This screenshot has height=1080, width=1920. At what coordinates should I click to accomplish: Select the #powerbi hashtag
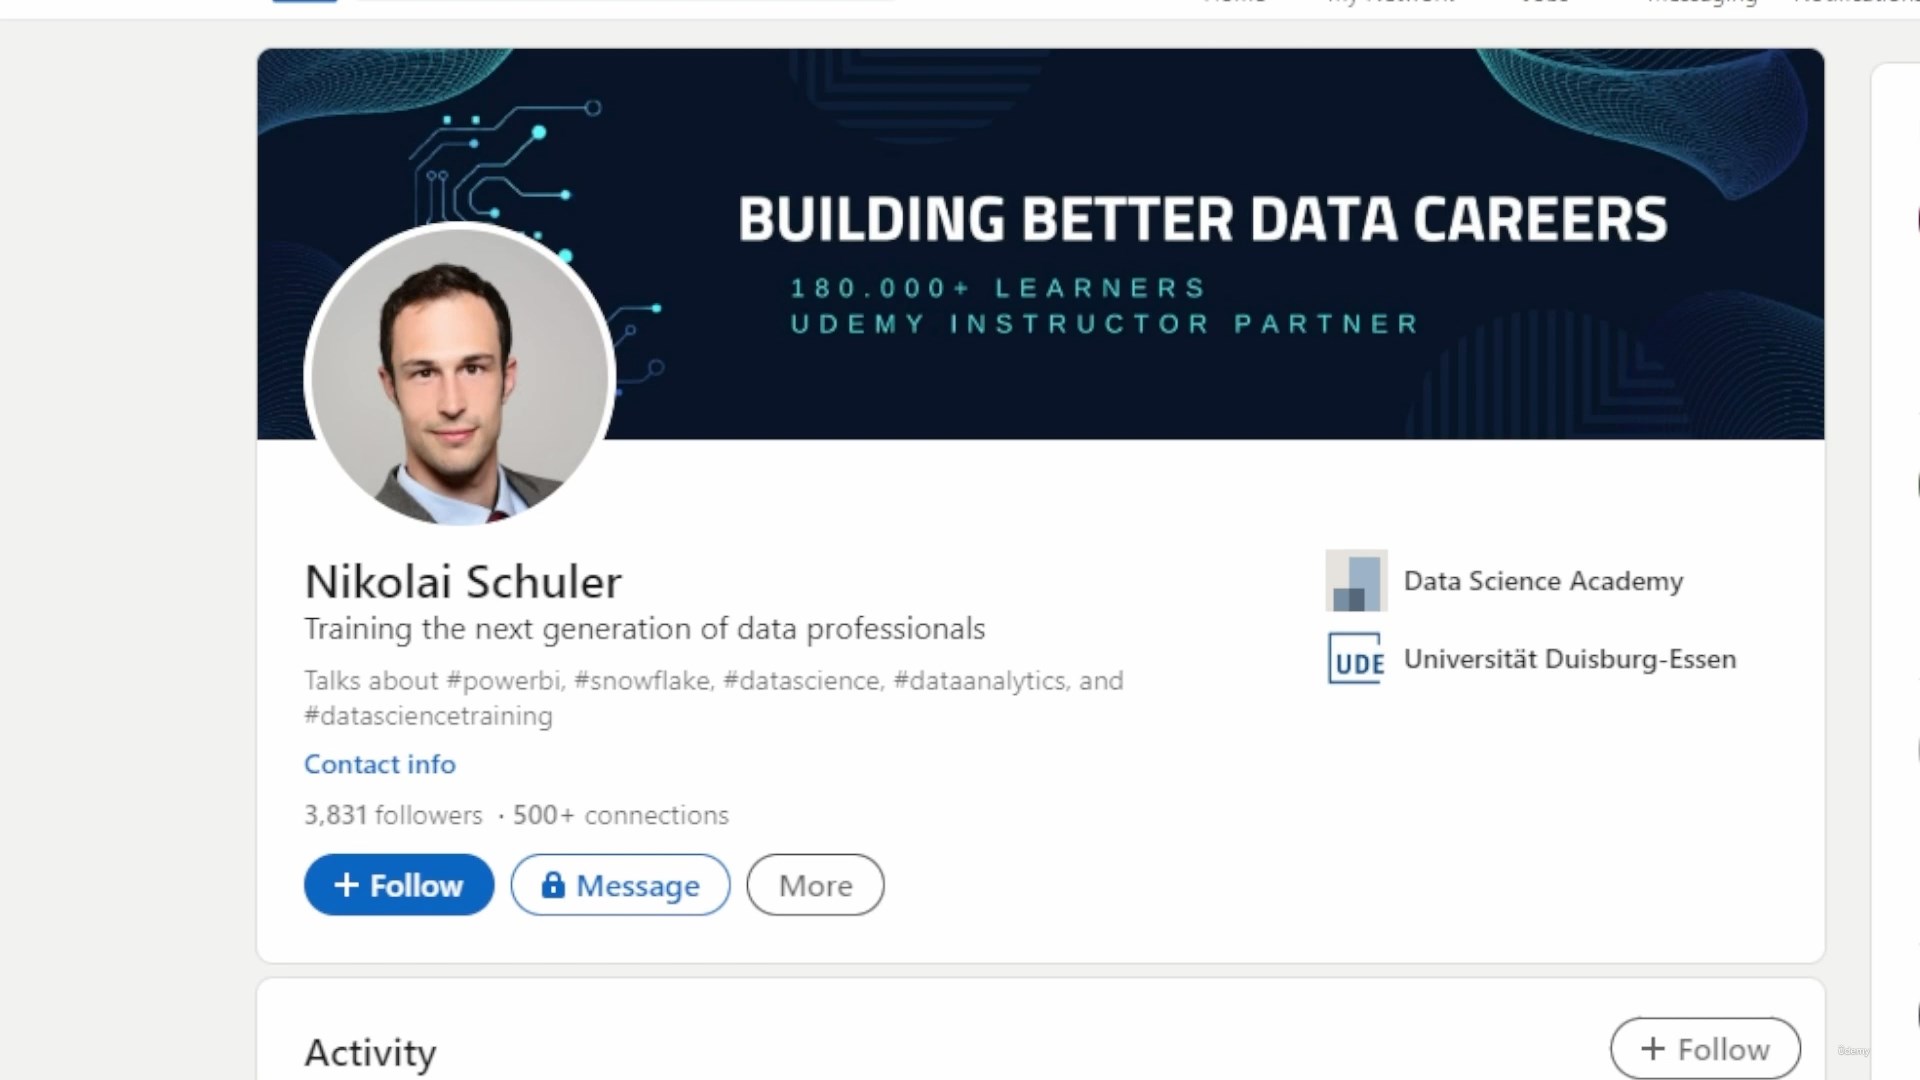click(506, 681)
